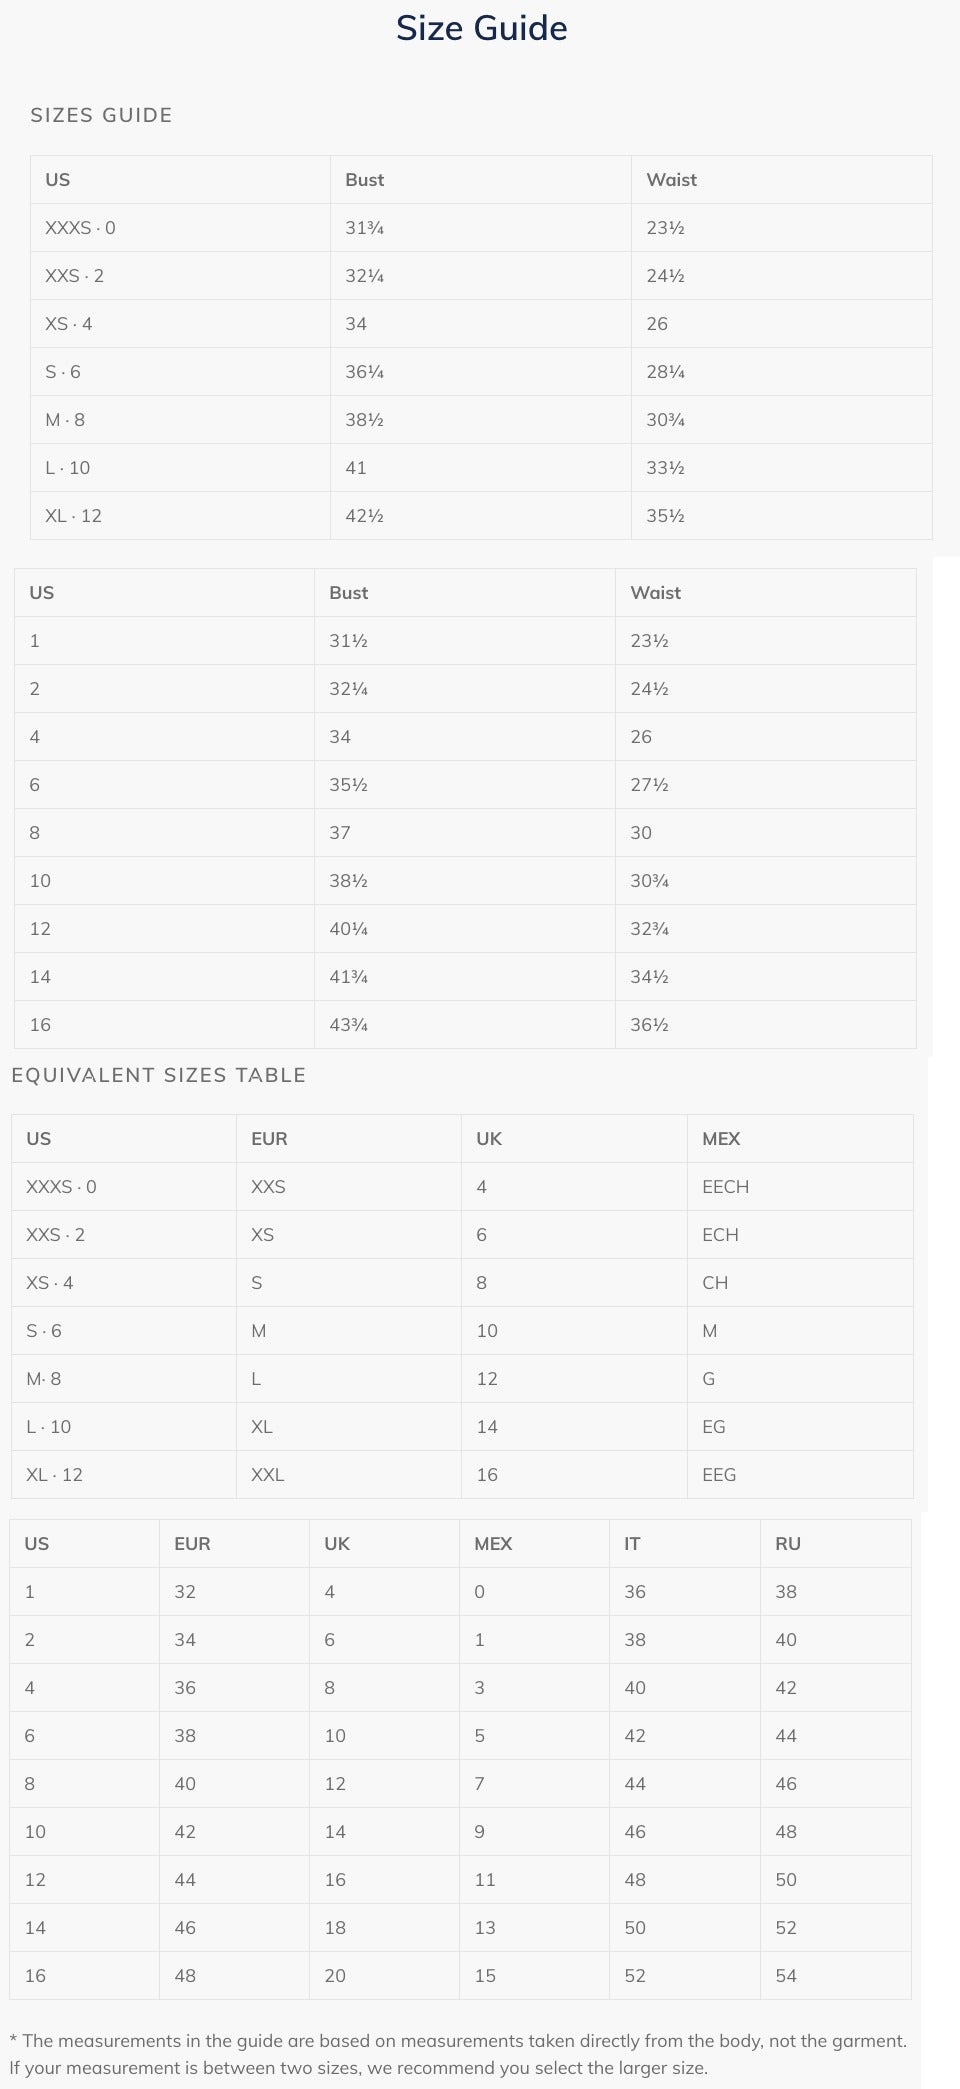Click the IT column header
Image resolution: width=960 pixels, height=2089 pixels.
[632, 1544]
